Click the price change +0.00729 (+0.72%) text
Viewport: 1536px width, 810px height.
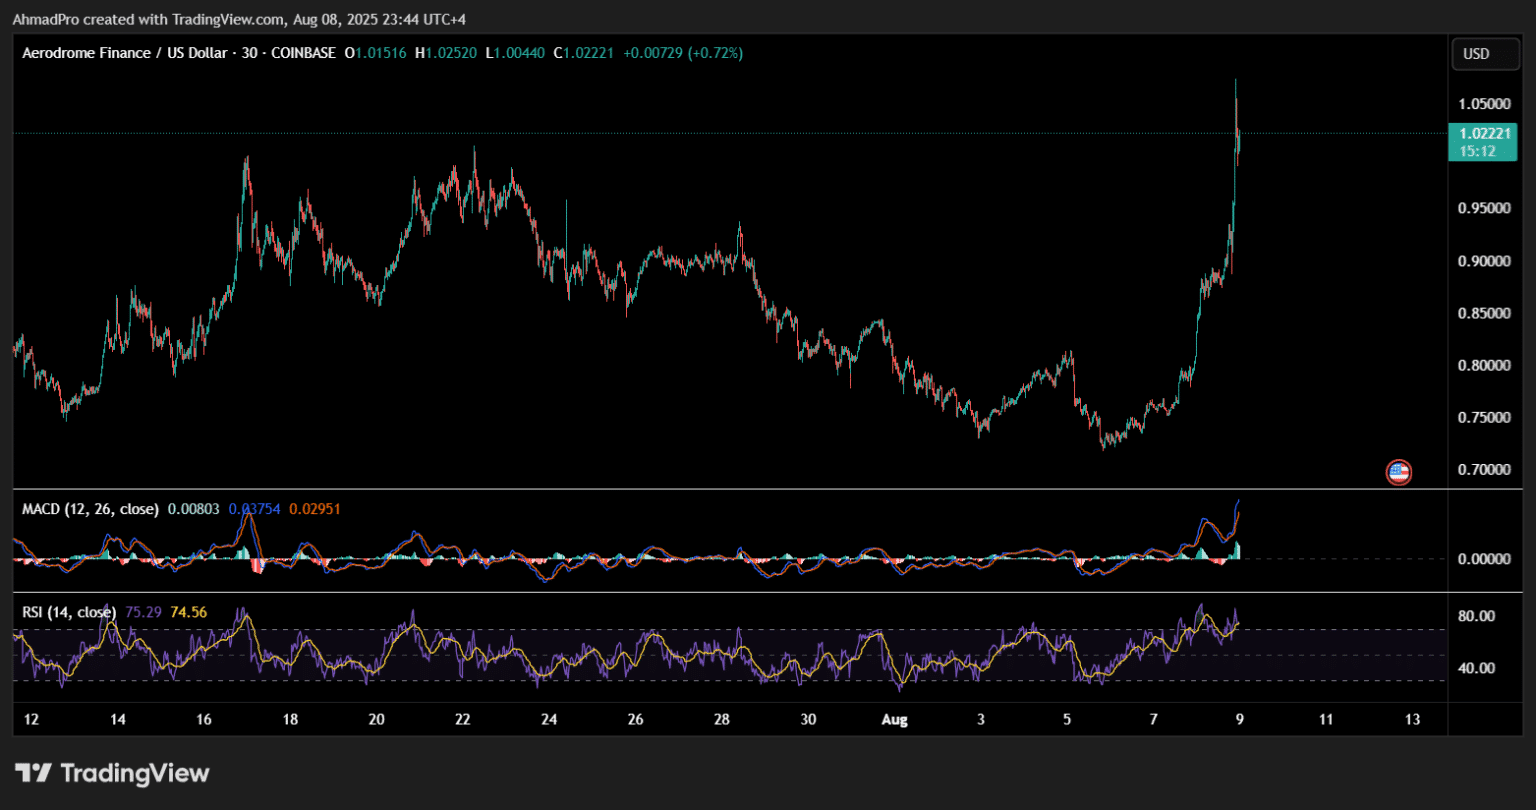682,53
